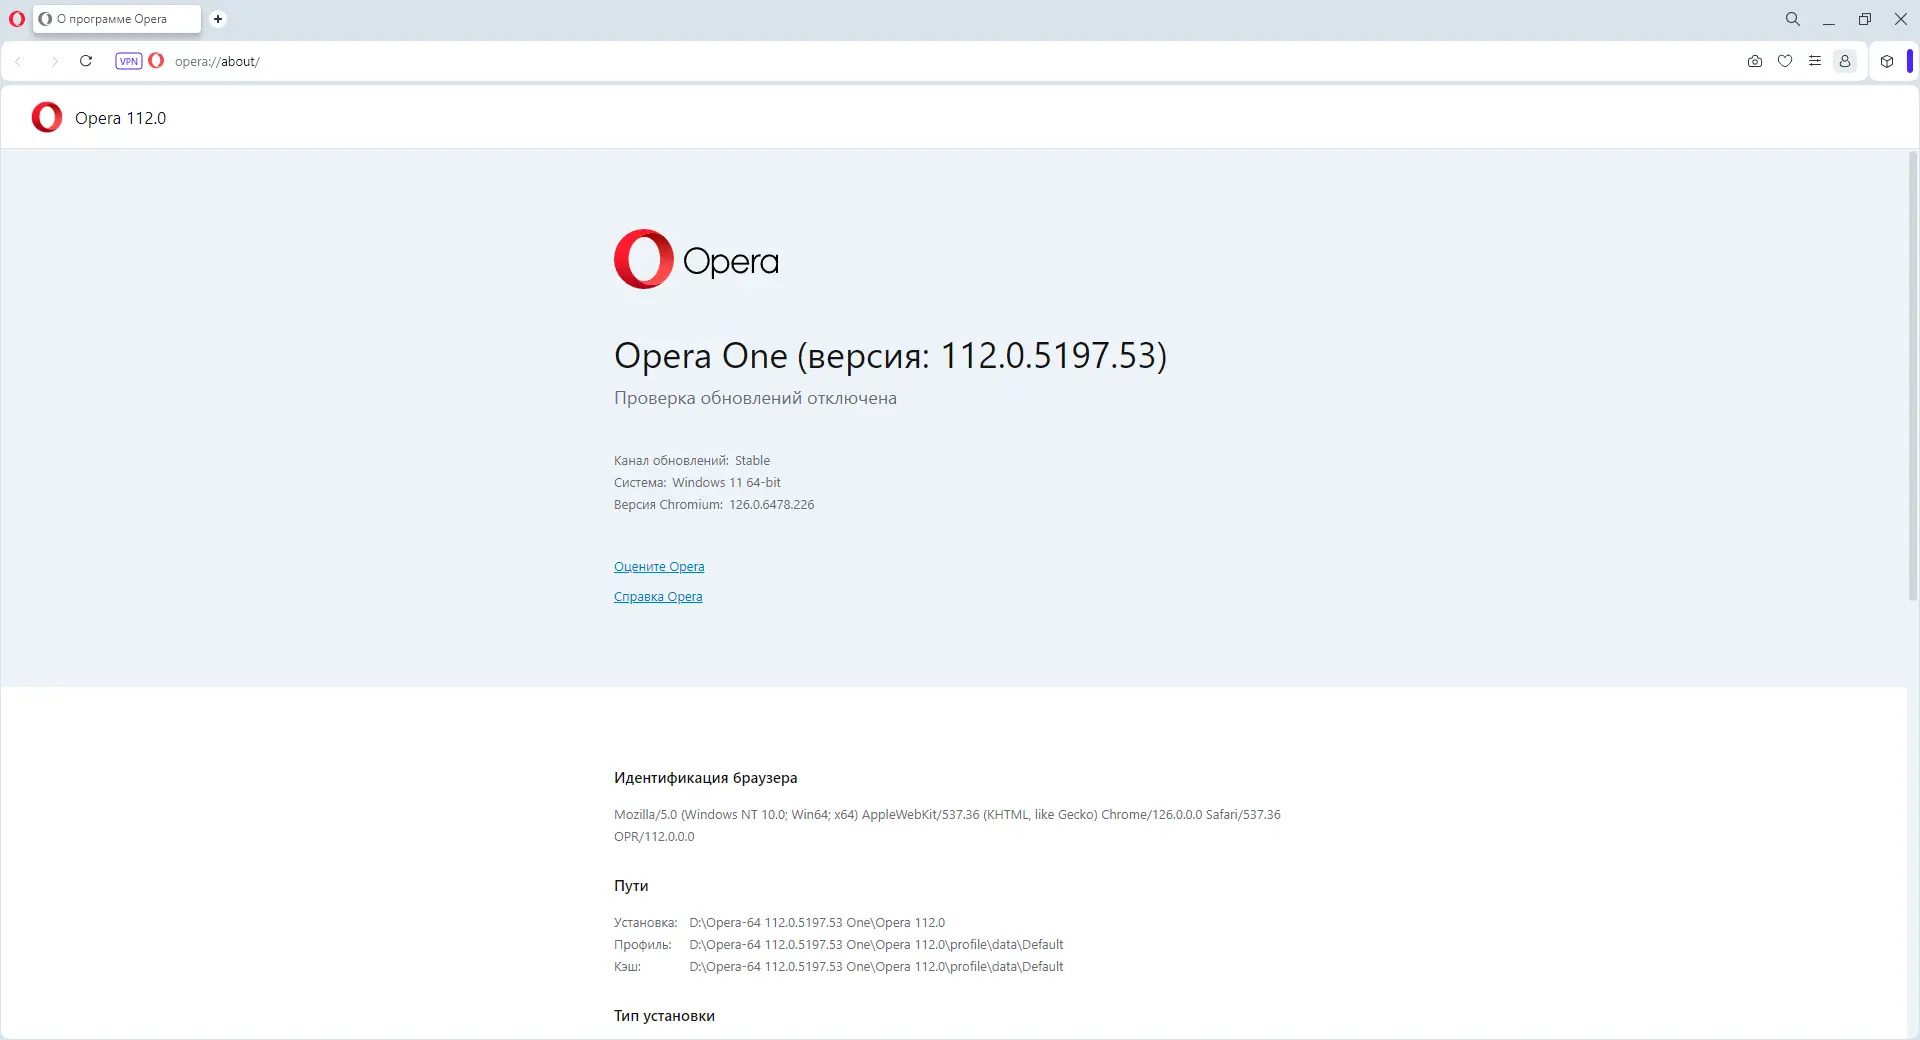Click the page's vertical scrollbar
The width and height of the screenshot is (1920, 1040).
pyautogui.click(x=1913, y=375)
